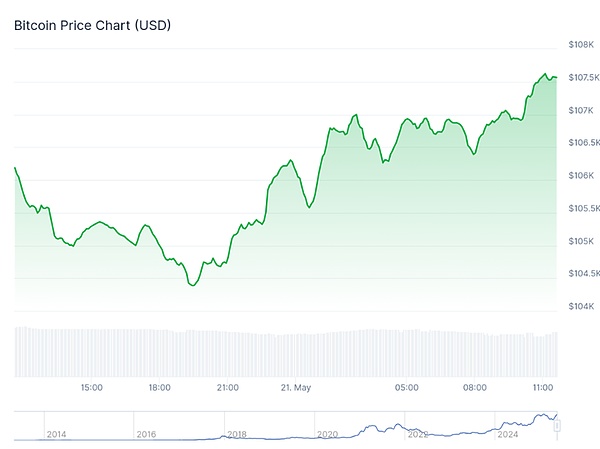Screen dimensions: 600x449
Task: Click the 08:00 time axis label
Action: (474, 387)
